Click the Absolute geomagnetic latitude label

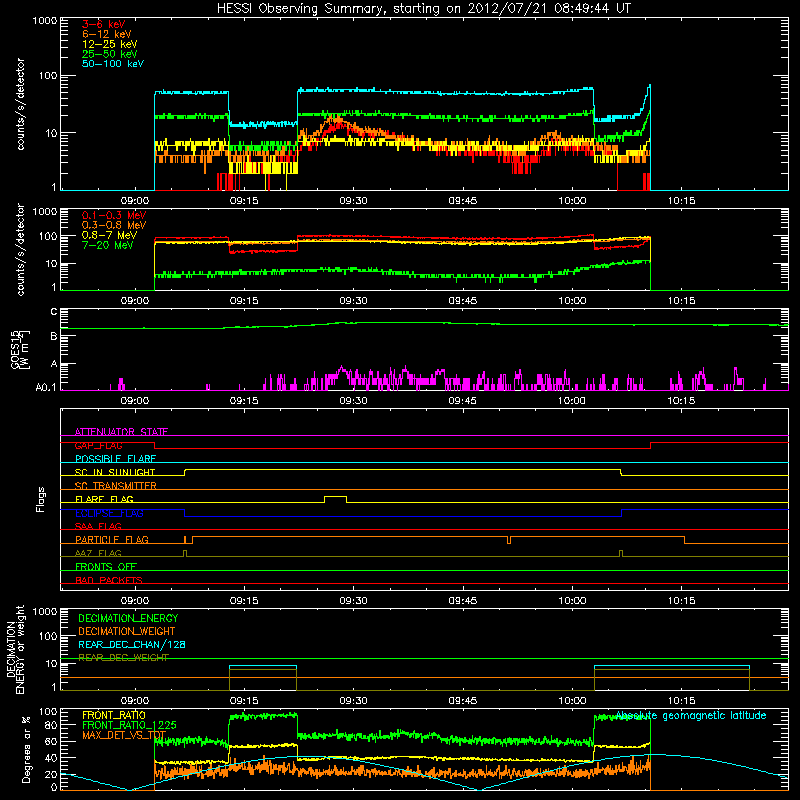click(691, 715)
